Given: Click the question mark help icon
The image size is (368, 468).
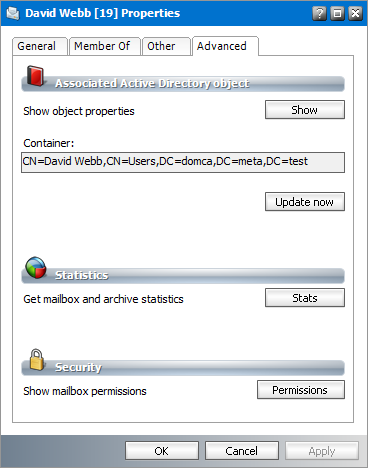Looking at the screenshot, I should [x=319, y=13].
